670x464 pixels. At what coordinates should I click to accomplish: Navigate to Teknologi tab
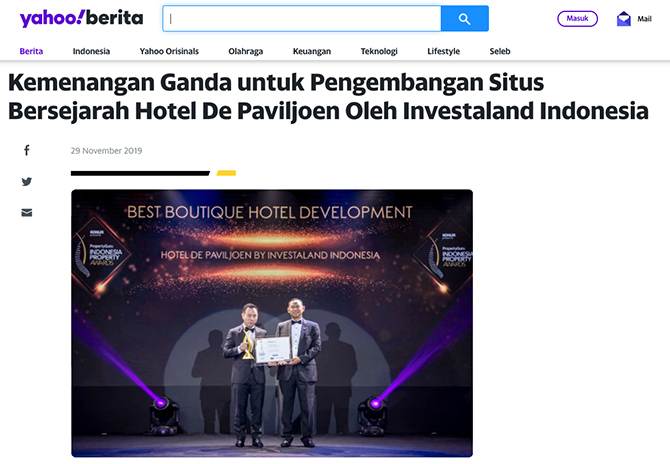pos(379,51)
